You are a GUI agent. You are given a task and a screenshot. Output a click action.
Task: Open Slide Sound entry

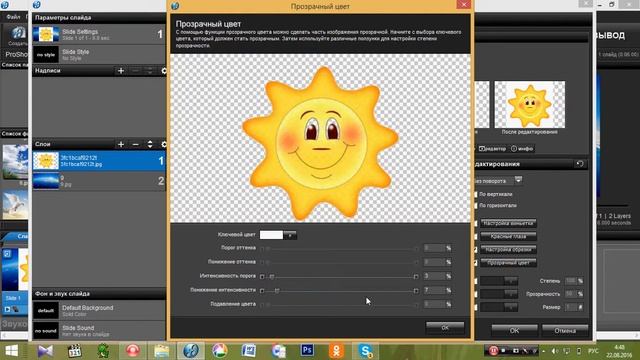pos(99,331)
